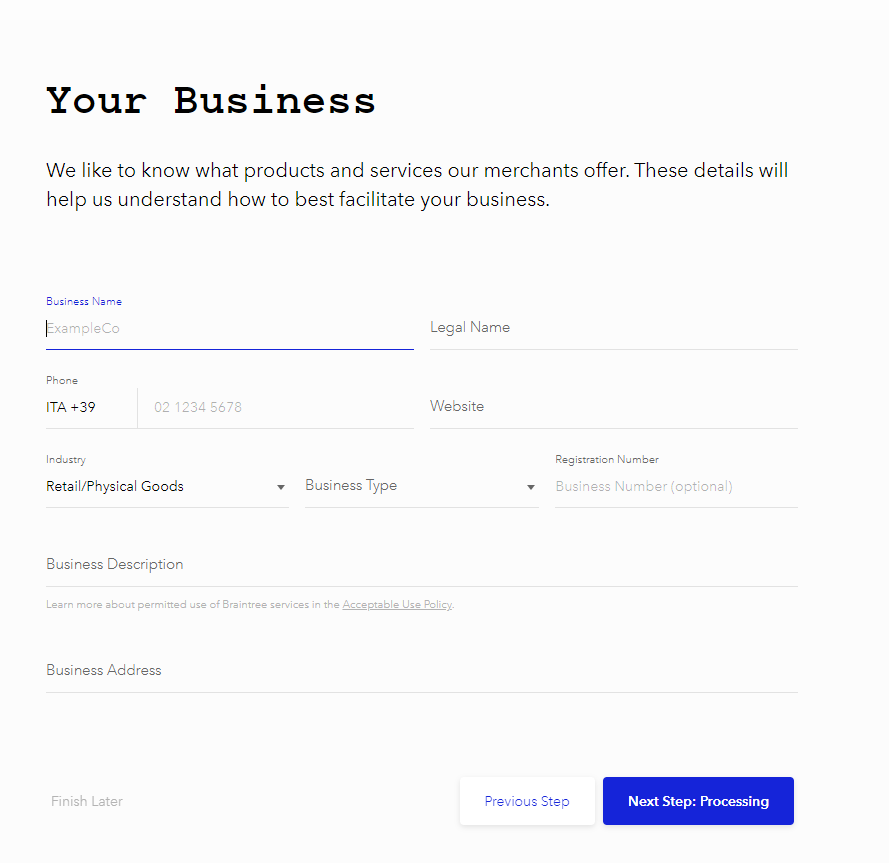Click the "Your Business" heading
The width and height of the screenshot is (889, 863).
[211, 101]
